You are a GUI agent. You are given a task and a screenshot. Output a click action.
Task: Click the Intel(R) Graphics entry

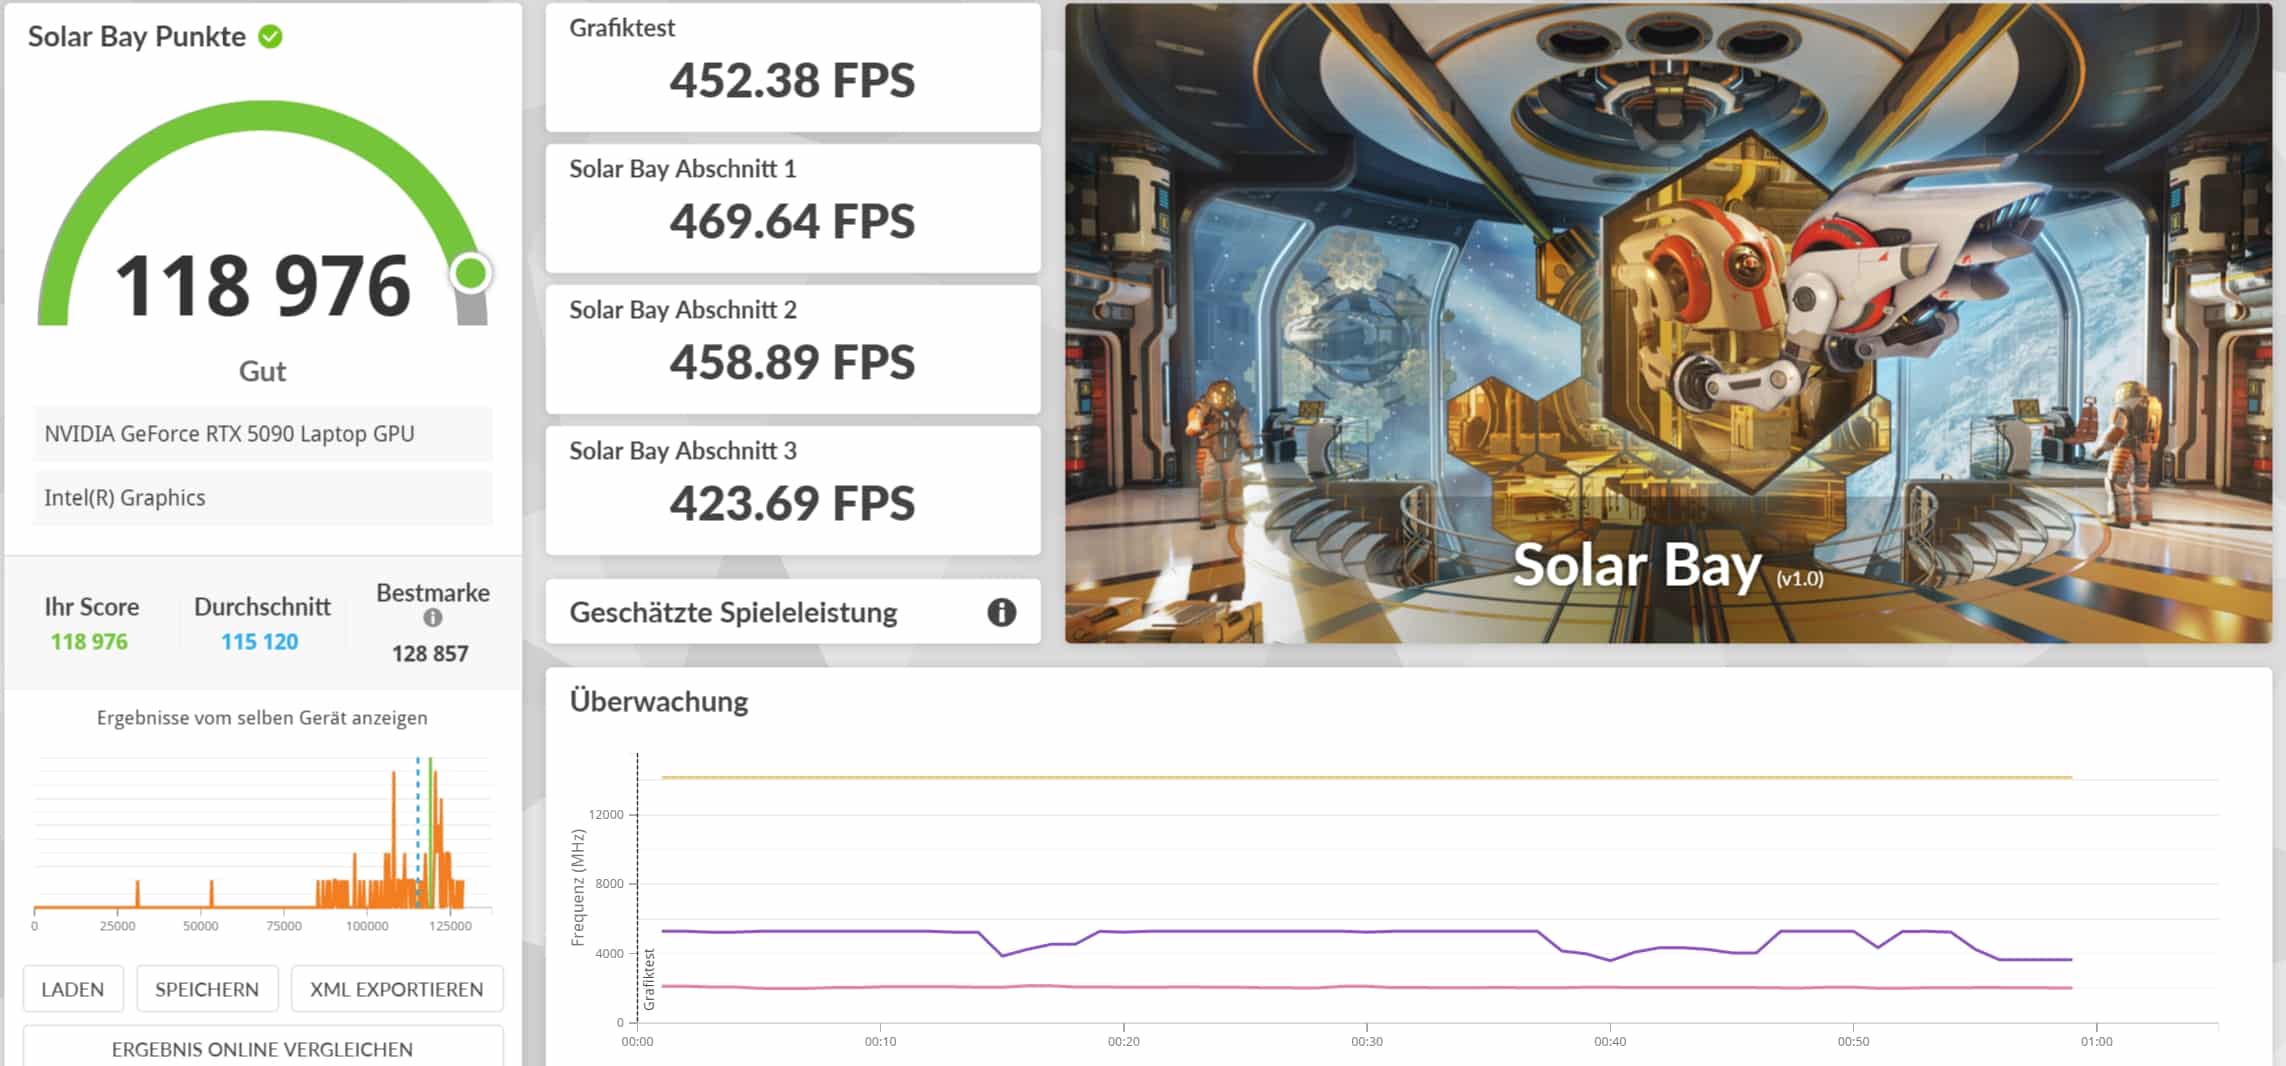[262, 498]
